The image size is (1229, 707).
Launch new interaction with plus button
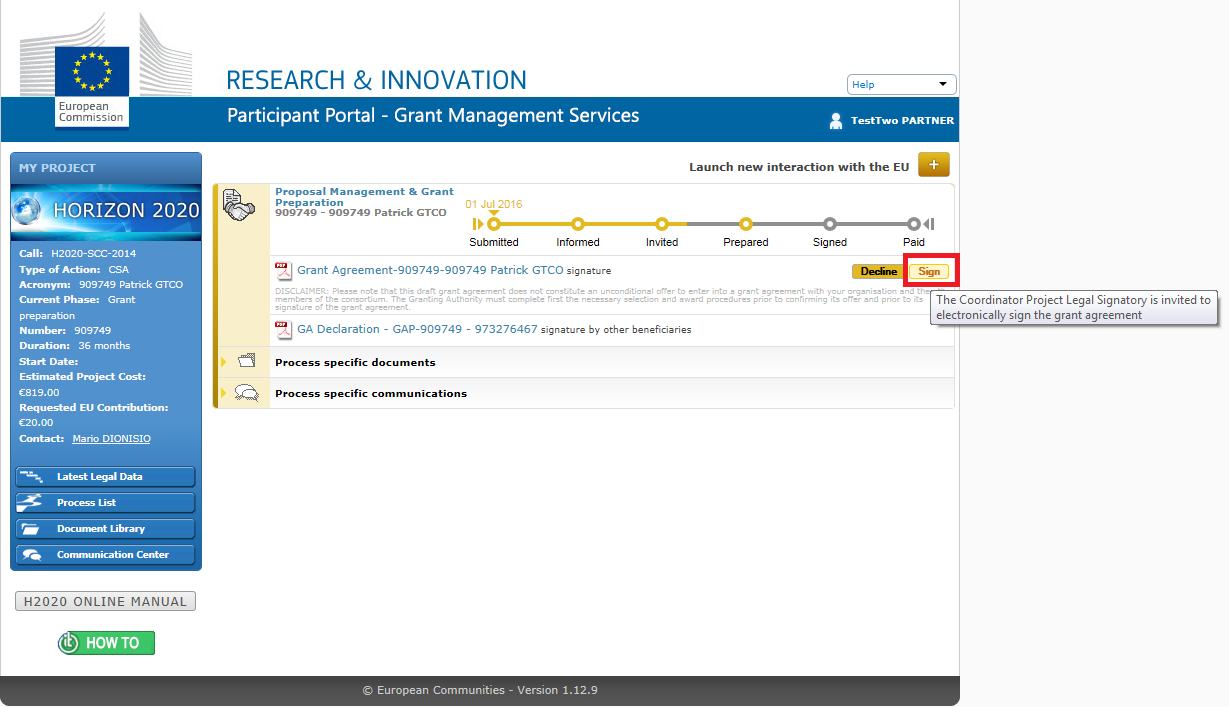click(x=933, y=165)
